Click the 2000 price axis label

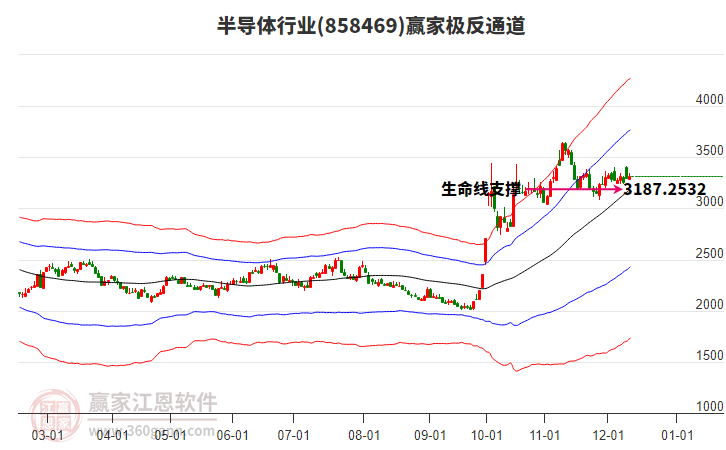709,304
